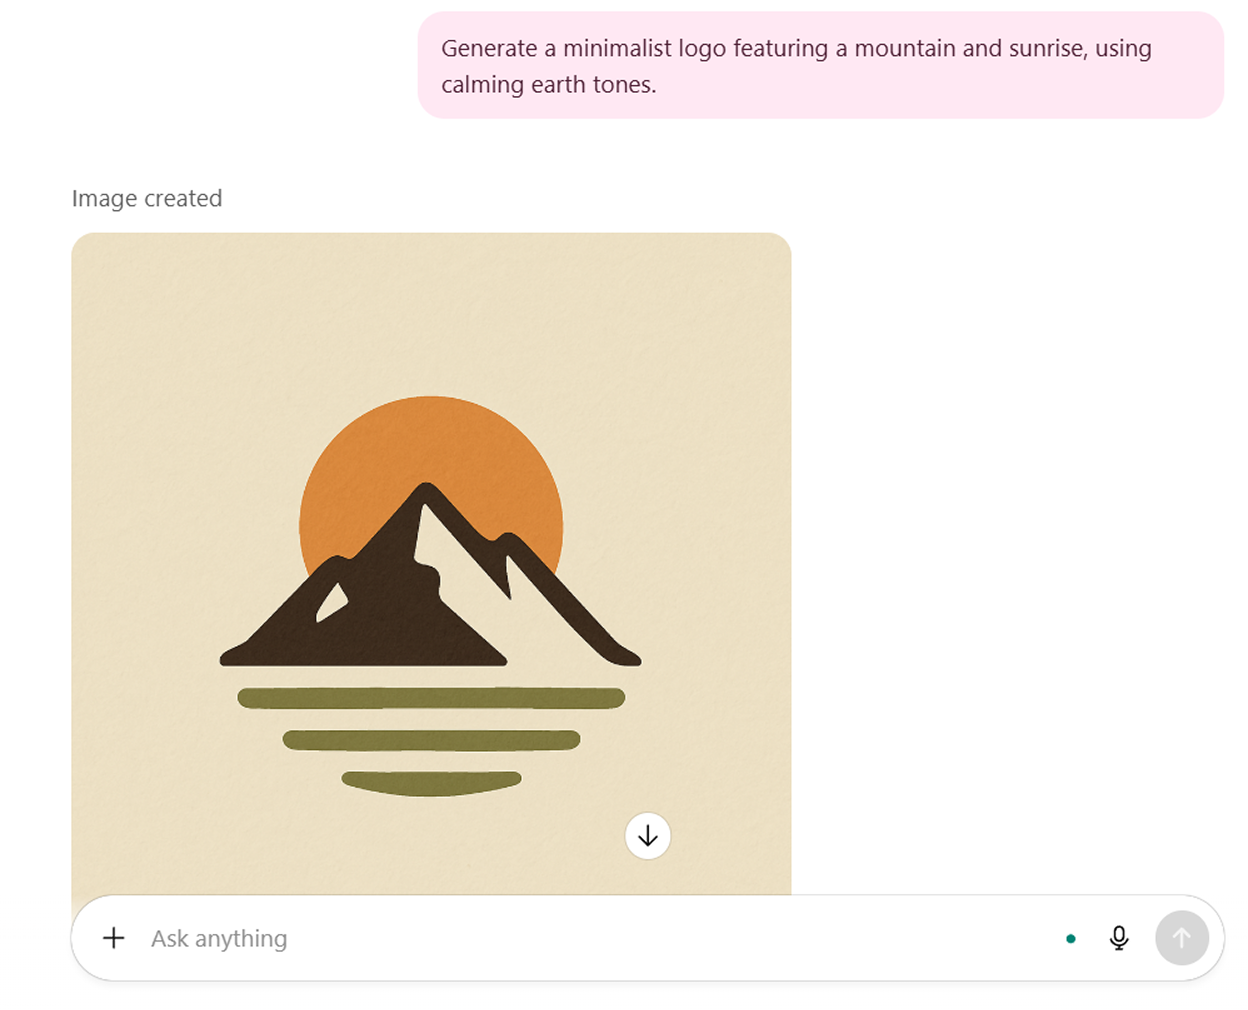Click inside the Ask anything input field
The width and height of the screenshot is (1248, 1010).
pos(400,938)
